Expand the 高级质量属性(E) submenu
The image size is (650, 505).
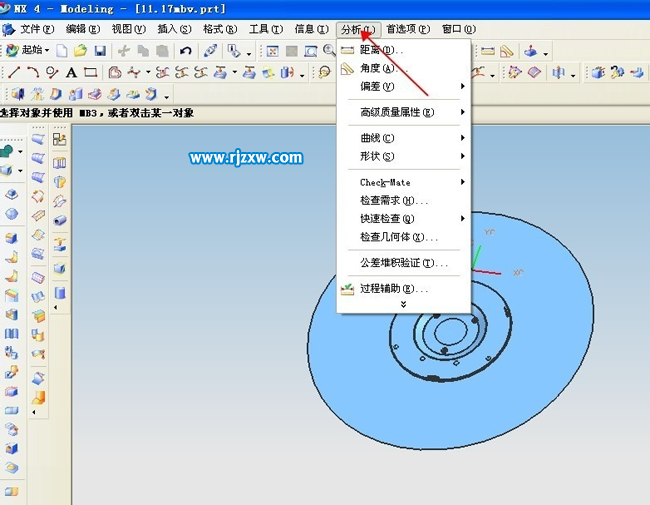click(403, 112)
